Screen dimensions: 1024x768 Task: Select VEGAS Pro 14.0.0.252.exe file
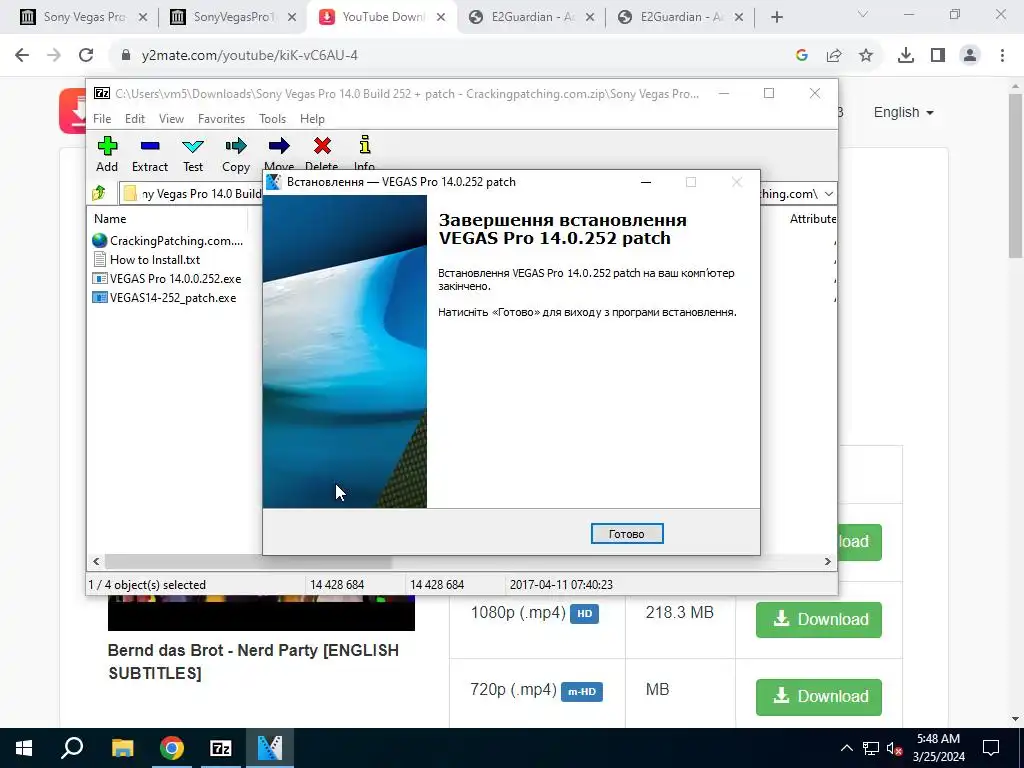pos(167,278)
